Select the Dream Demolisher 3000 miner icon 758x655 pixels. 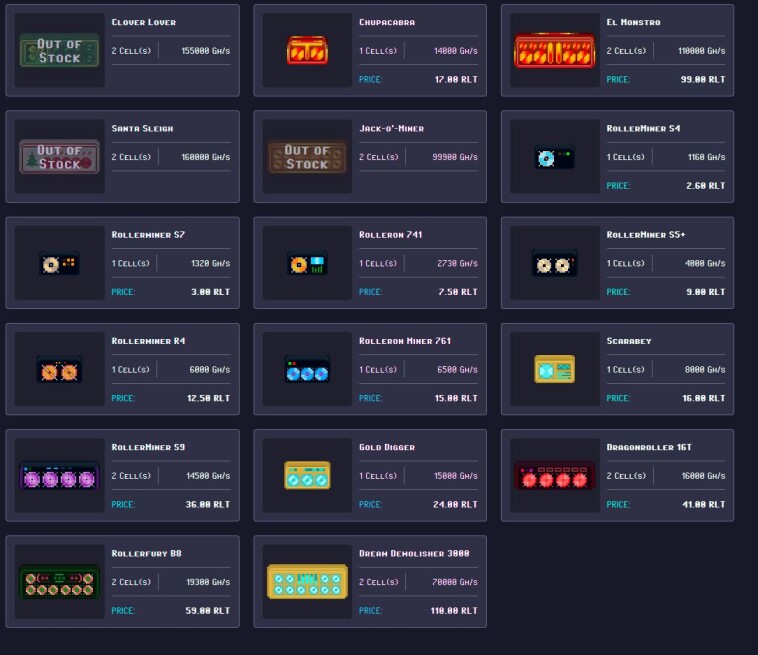click(307, 582)
